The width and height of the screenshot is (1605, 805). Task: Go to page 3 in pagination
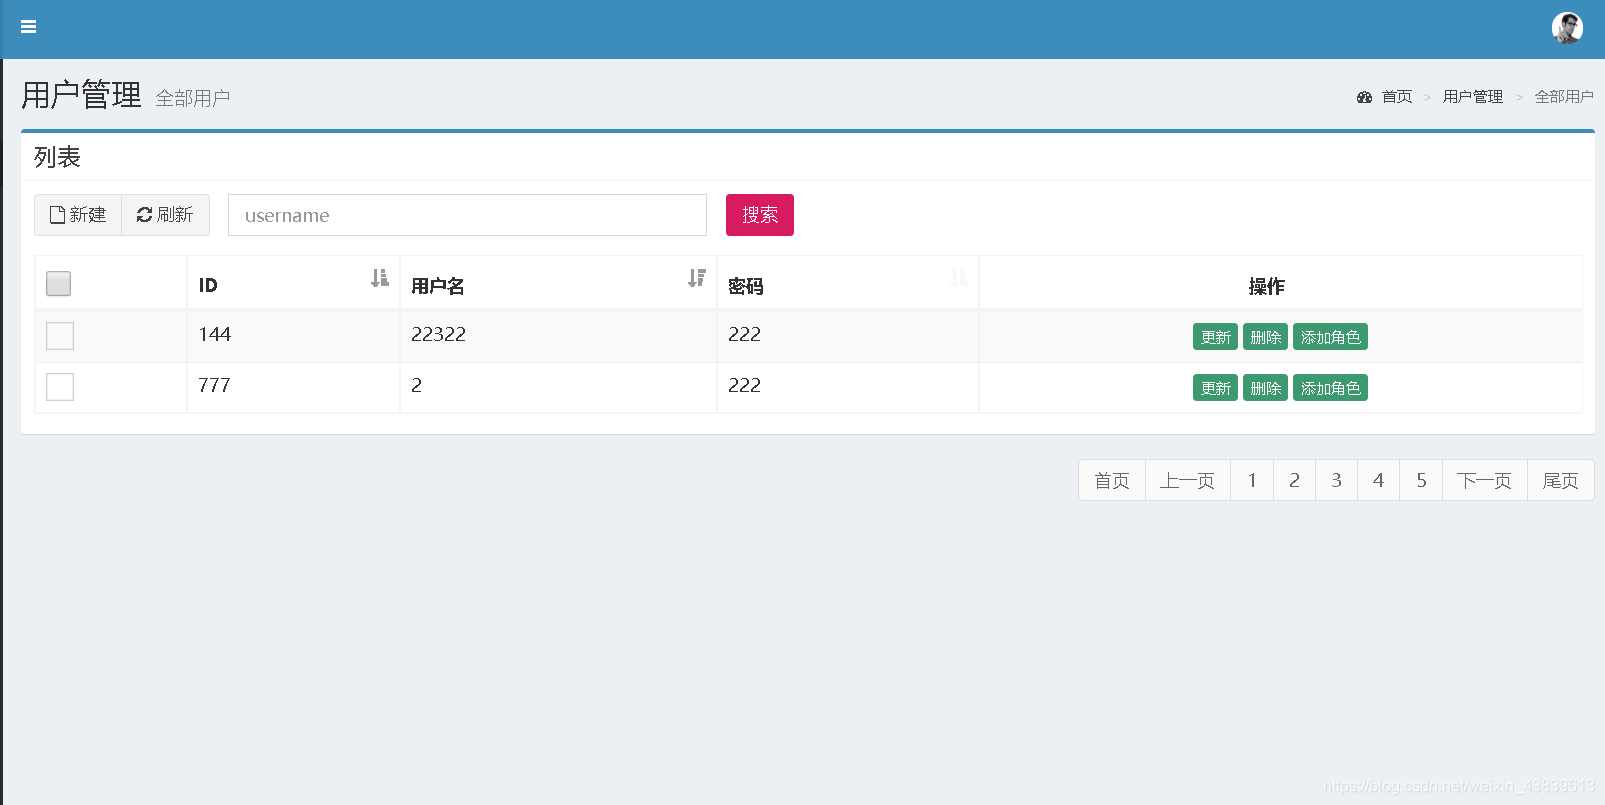point(1336,480)
